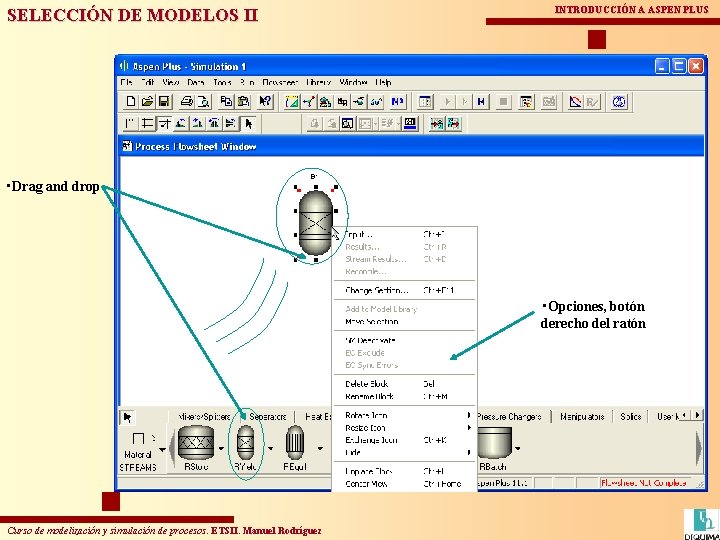Open the RStoic icon dropdown arrow
This screenshot has height=540, width=720.
(221, 449)
